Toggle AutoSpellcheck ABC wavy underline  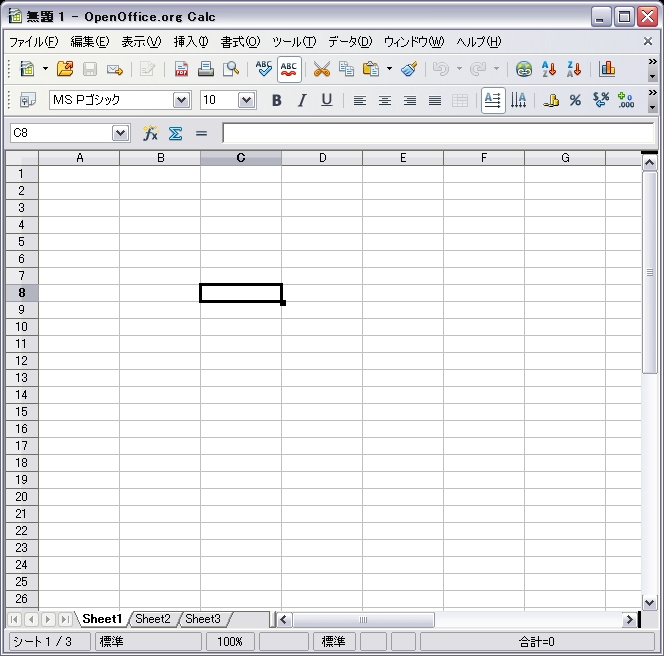[x=289, y=69]
